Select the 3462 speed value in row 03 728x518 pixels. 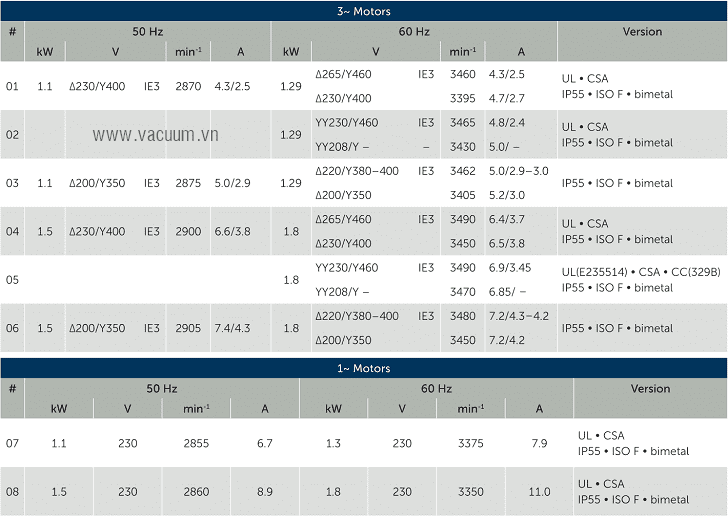[x=462, y=171]
